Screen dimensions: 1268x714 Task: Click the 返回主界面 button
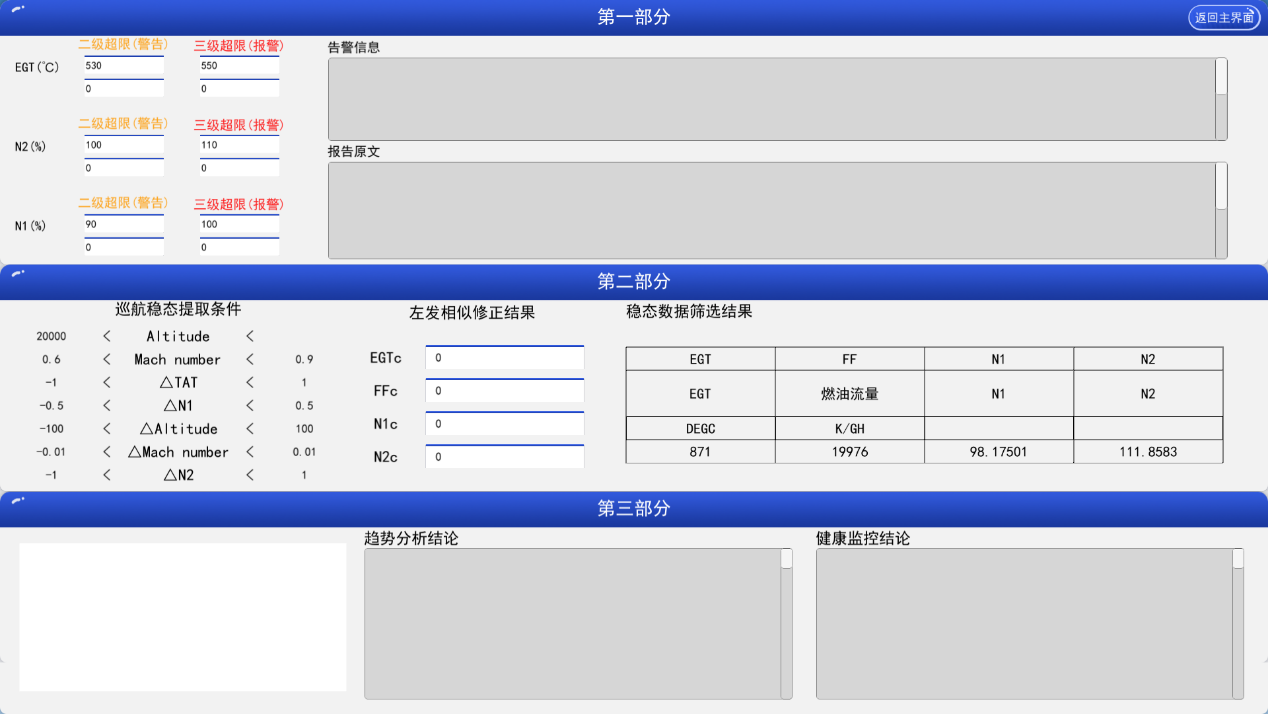pos(1224,18)
